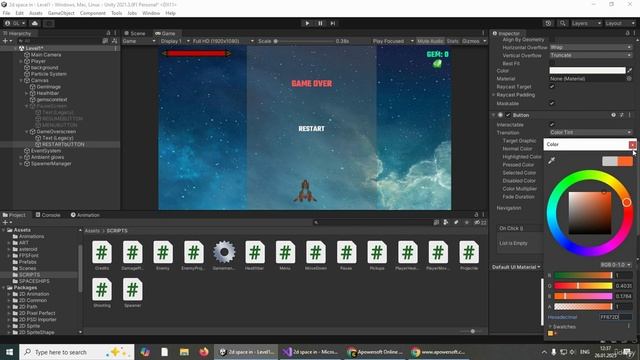640x360 pixels.
Task: Open the Horizontal Overflow Wrap dropdown
Action: point(591,47)
